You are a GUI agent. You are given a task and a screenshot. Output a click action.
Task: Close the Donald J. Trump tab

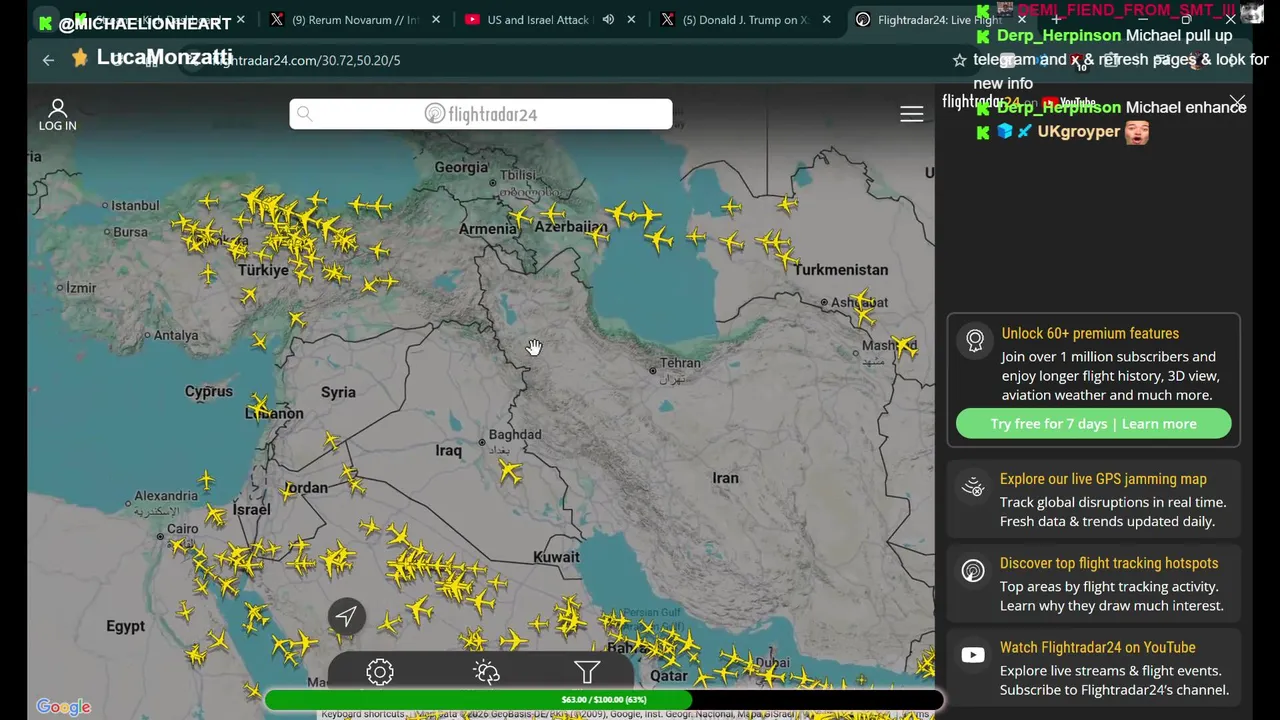tap(826, 19)
